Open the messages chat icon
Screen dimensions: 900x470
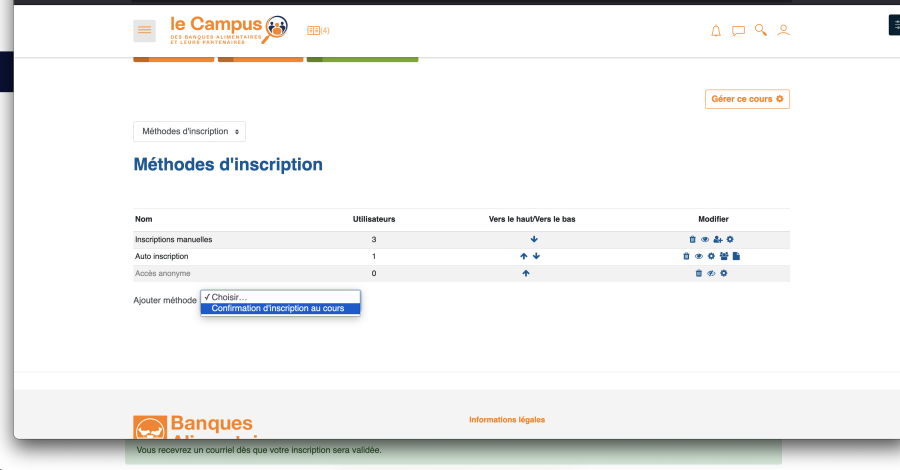click(x=738, y=31)
